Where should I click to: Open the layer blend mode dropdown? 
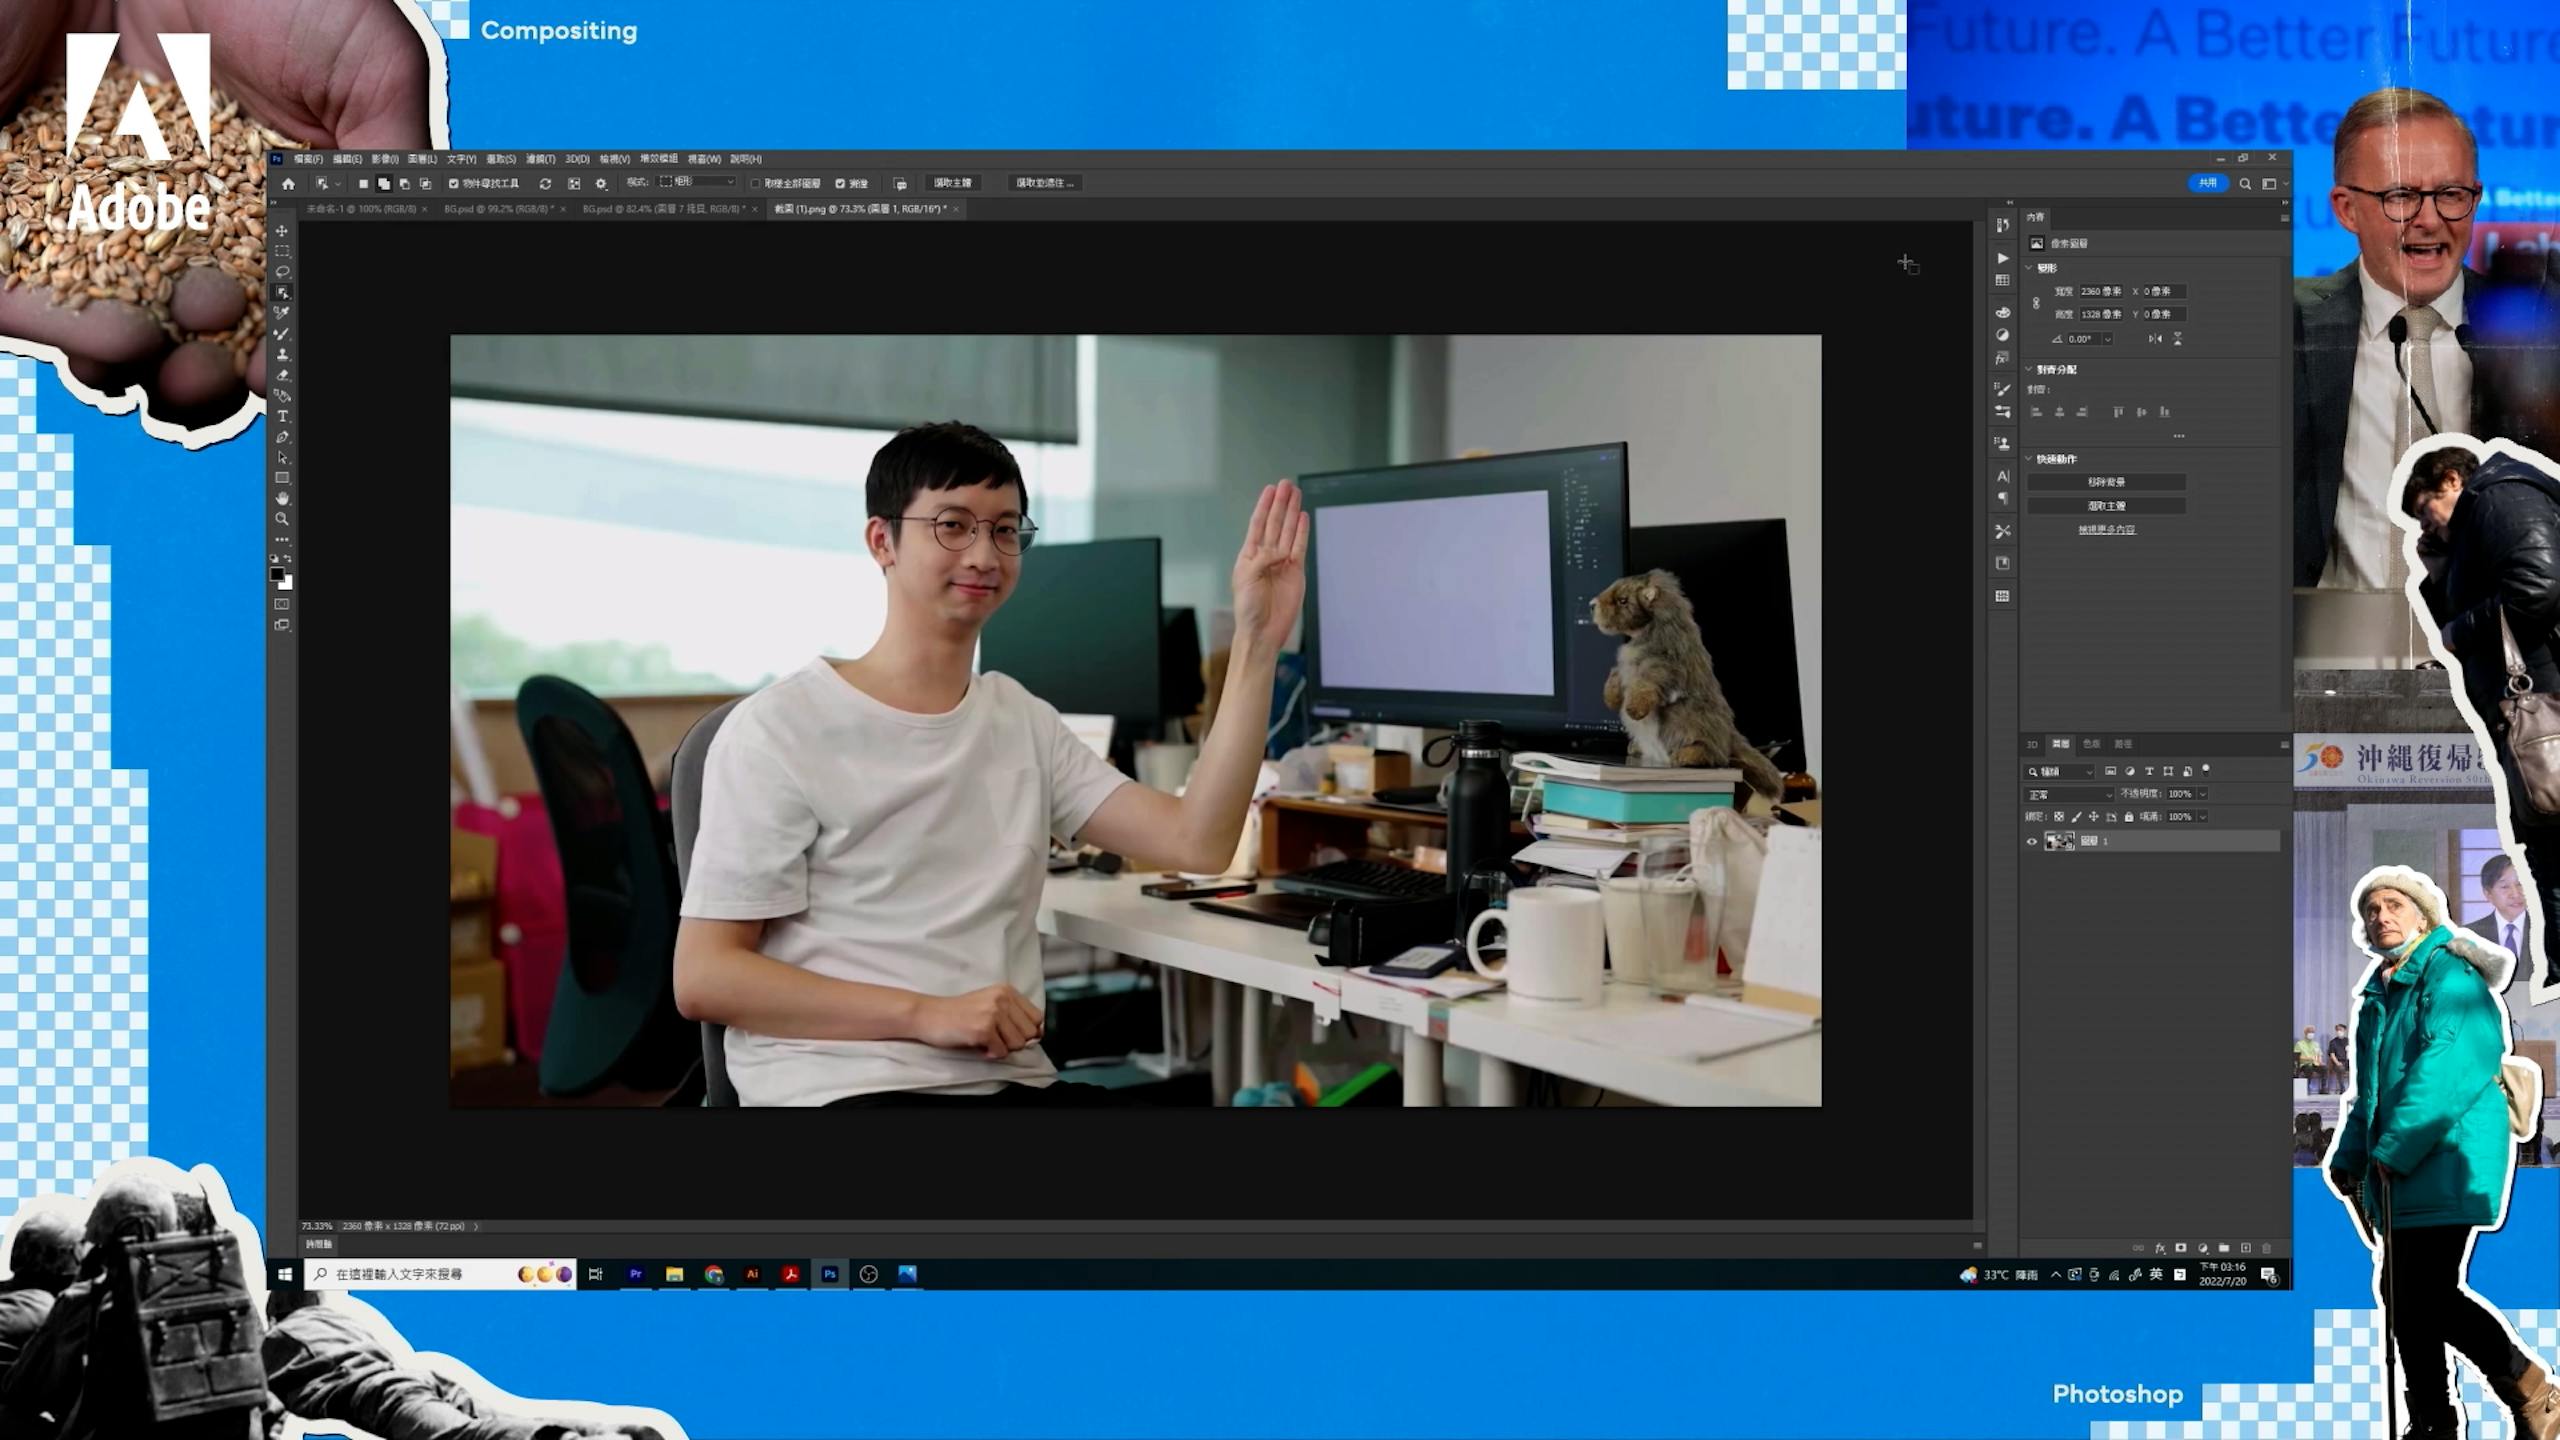pyautogui.click(x=2069, y=795)
